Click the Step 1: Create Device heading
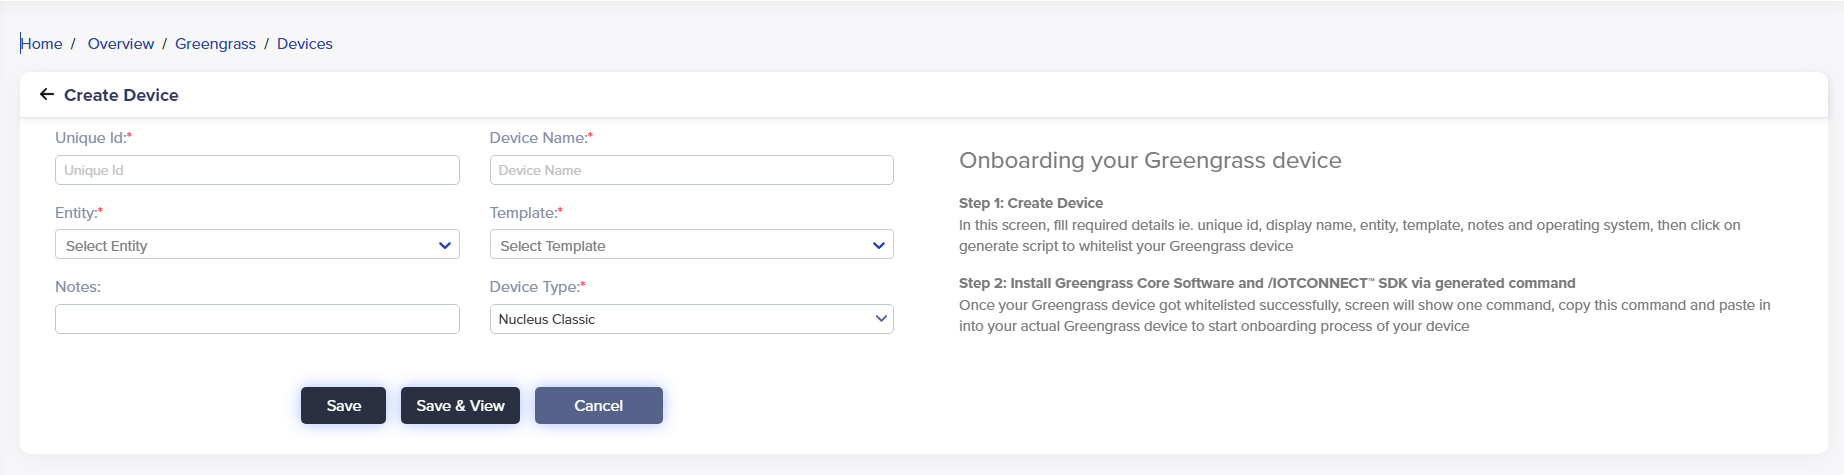The image size is (1844, 475). click(x=1030, y=203)
